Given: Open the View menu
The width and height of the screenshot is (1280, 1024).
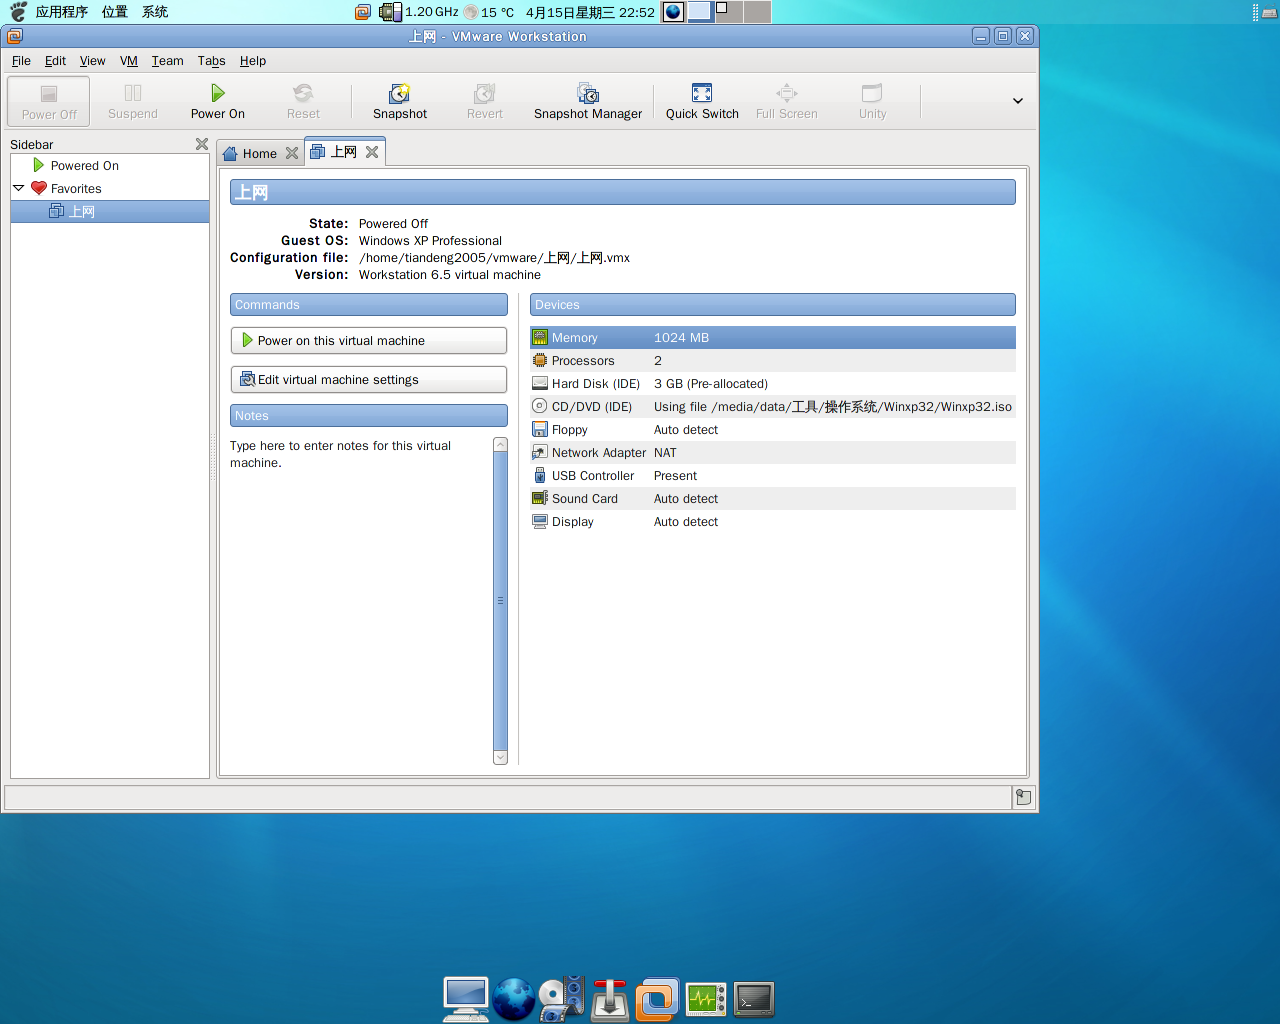Looking at the screenshot, I should point(92,61).
